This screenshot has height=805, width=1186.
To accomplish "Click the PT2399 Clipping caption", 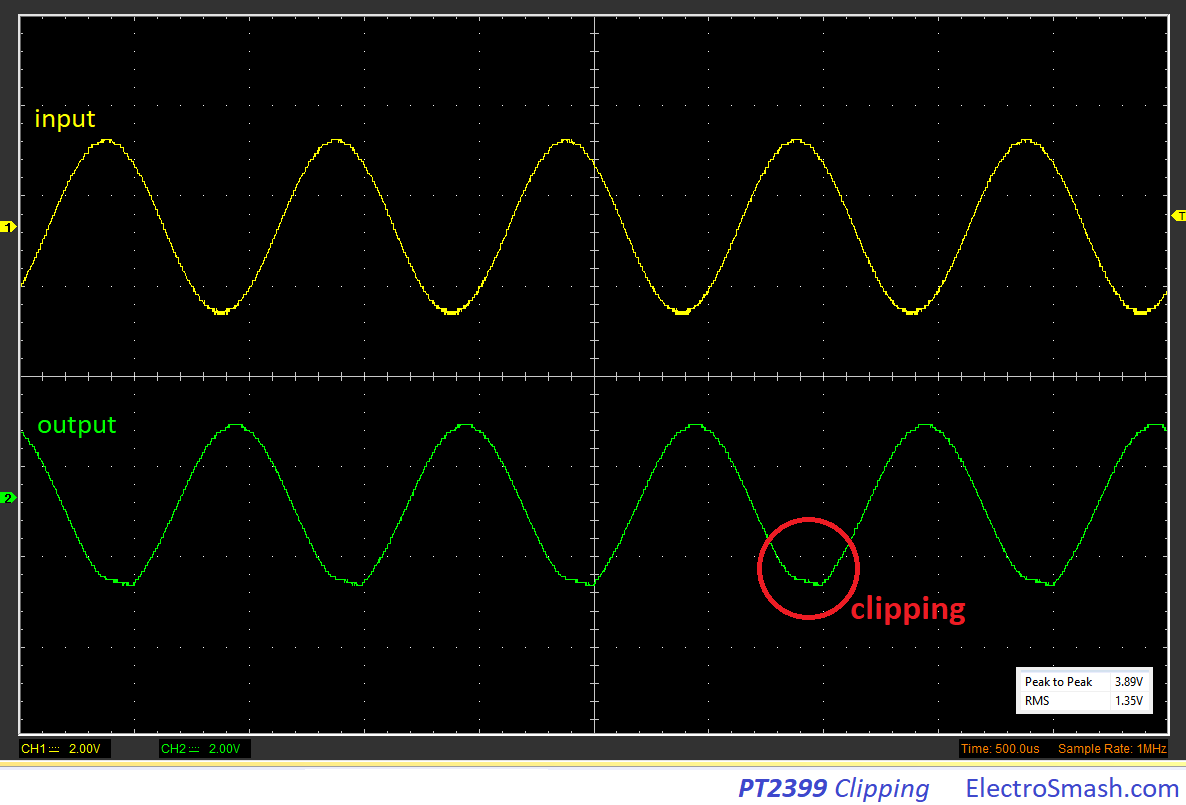I will pyautogui.click(x=834, y=788).
